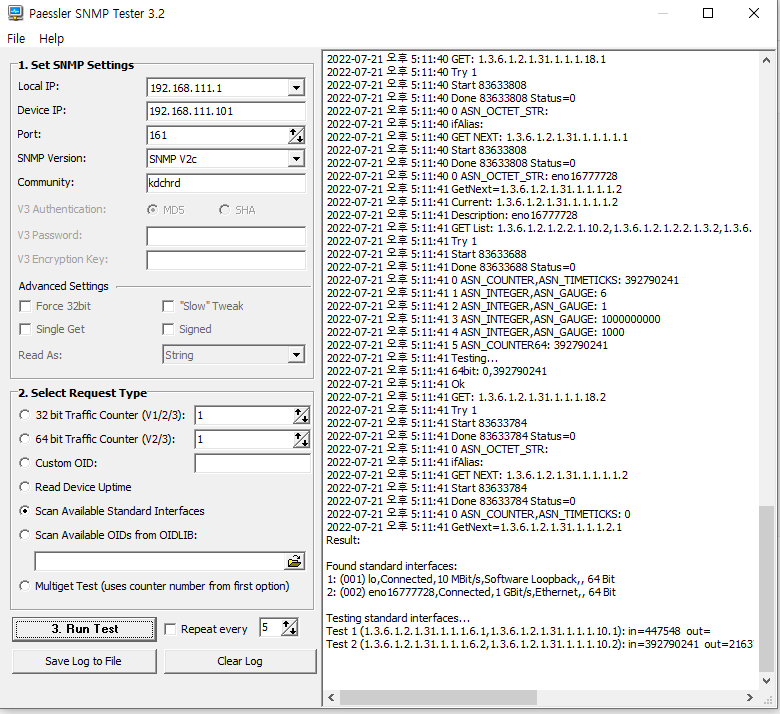780x714 pixels.
Task: Click the Port spinner arrows
Action: (x=296, y=135)
